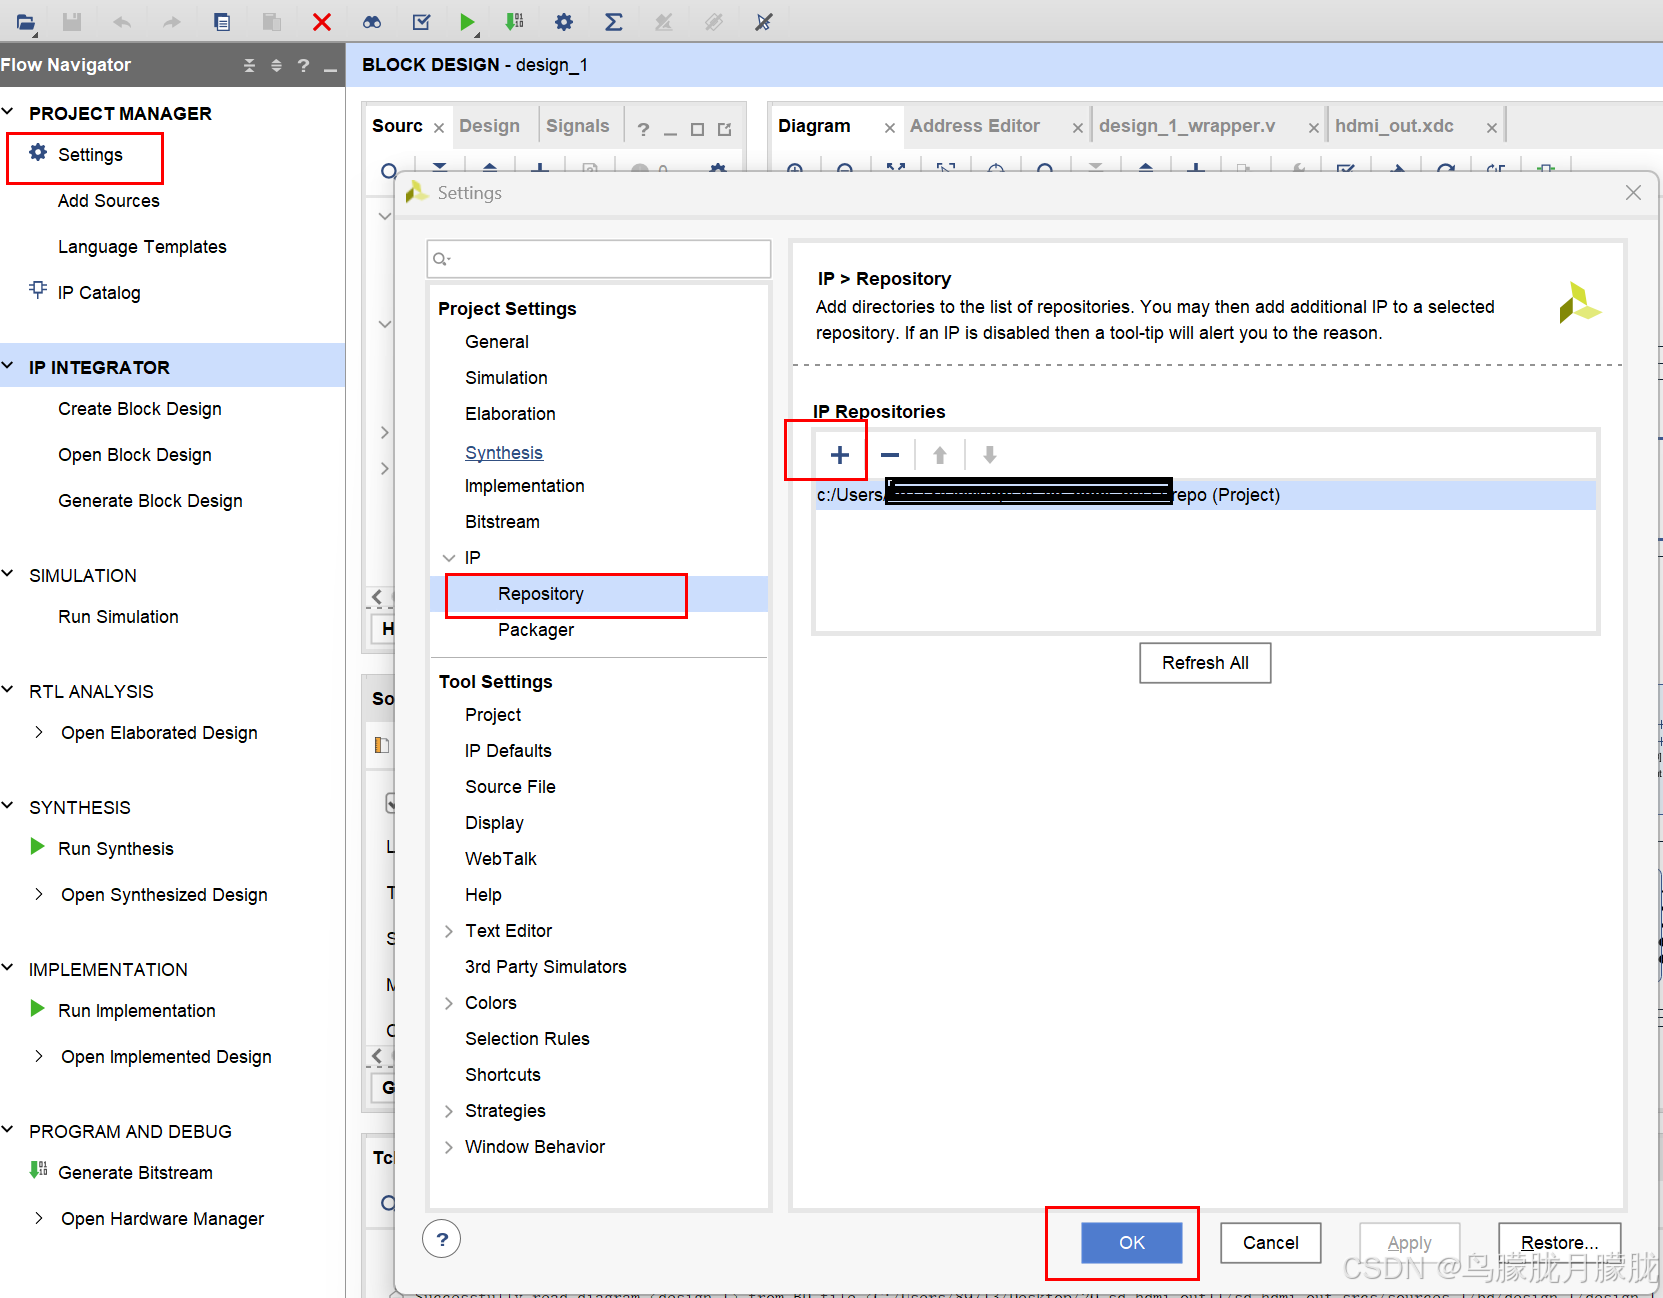This screenshot has height=1298, width=1663.
Task: Click the red X delete toolbar icon
Action: (x=322, y=22)
